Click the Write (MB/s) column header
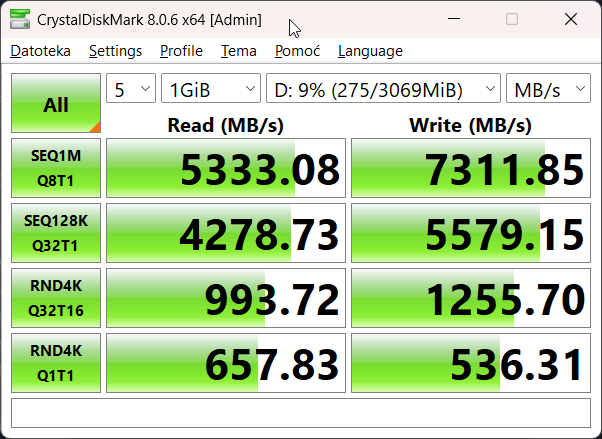The width and height of the screenshot is (602, 439). (470, 125)
